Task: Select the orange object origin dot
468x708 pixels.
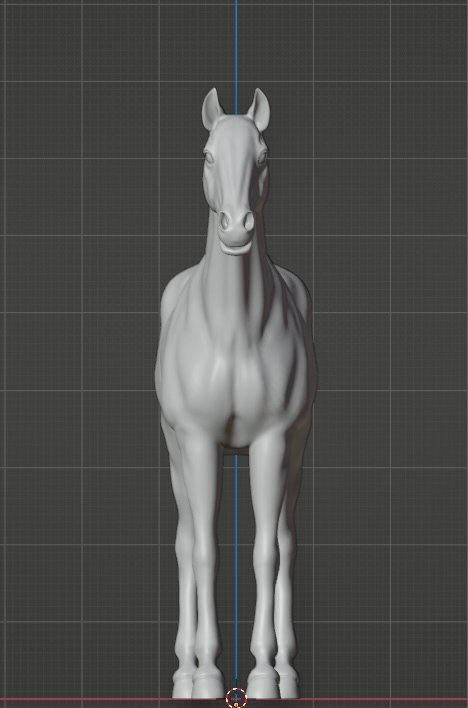Action: point(236,704)
